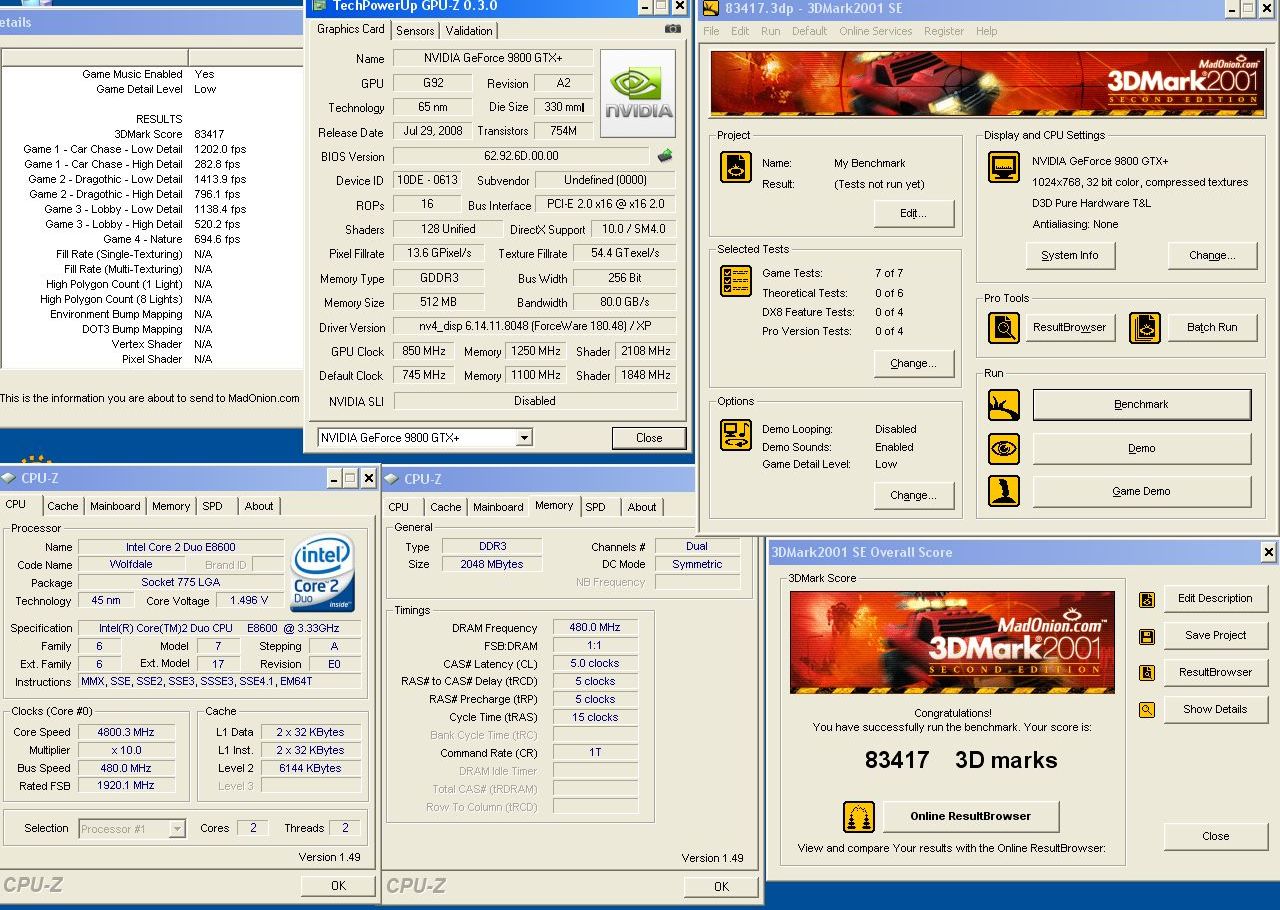The width and height of the screenshot is (1280, 910).
Task: Click Change... under Display and CPU Settings
Action: coord(1212,255)
